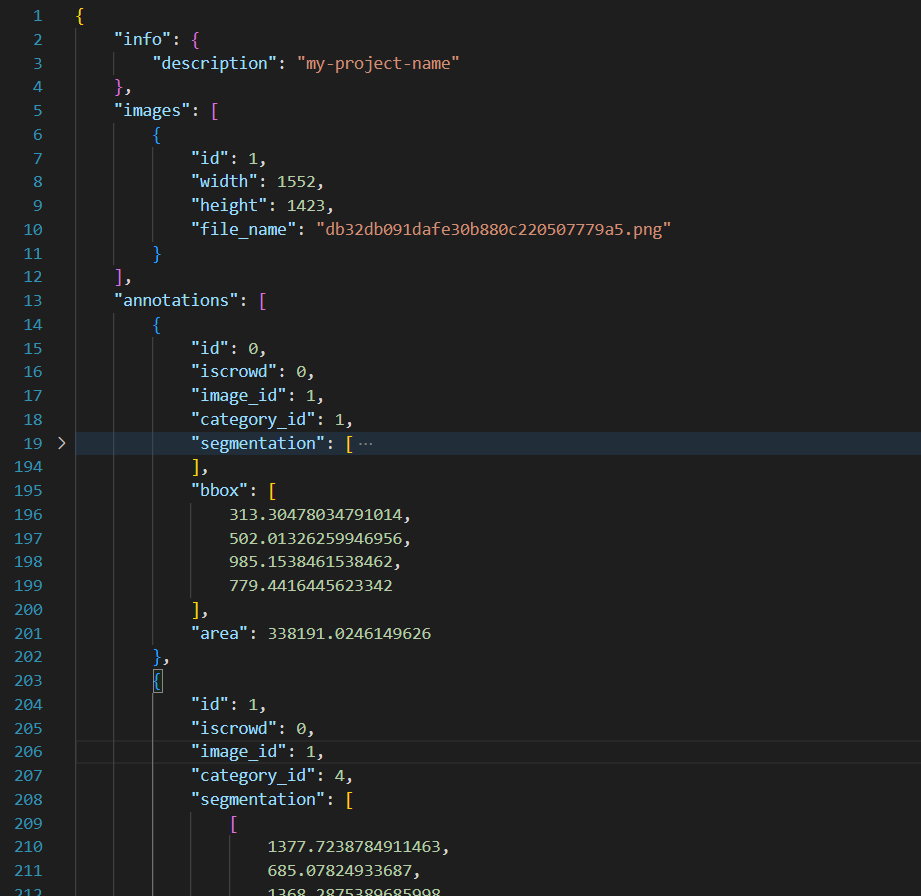This screenshot has height=896, width=921.
Task: Click the "iscrowd" key on line 16
Action: click(x=234, y=372)
